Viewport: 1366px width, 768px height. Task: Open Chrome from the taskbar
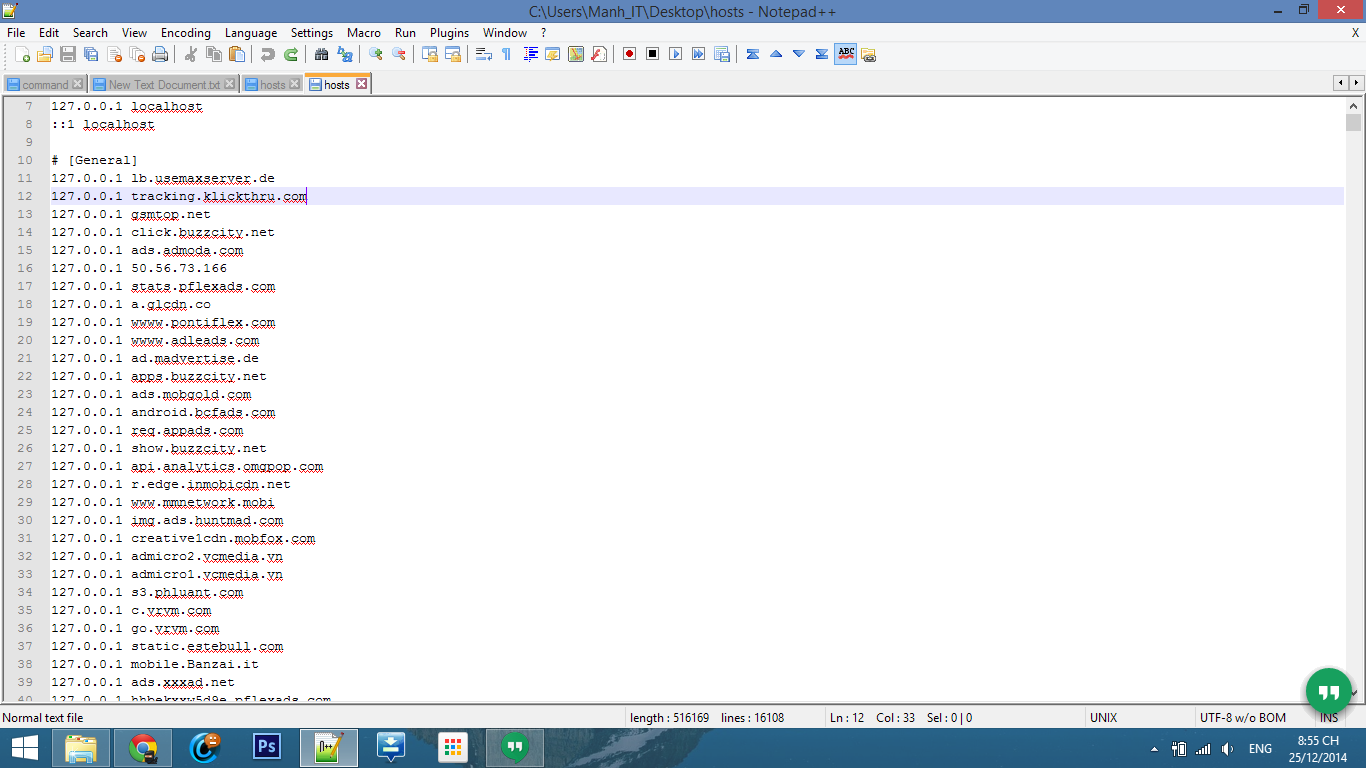tap(143, 748)
